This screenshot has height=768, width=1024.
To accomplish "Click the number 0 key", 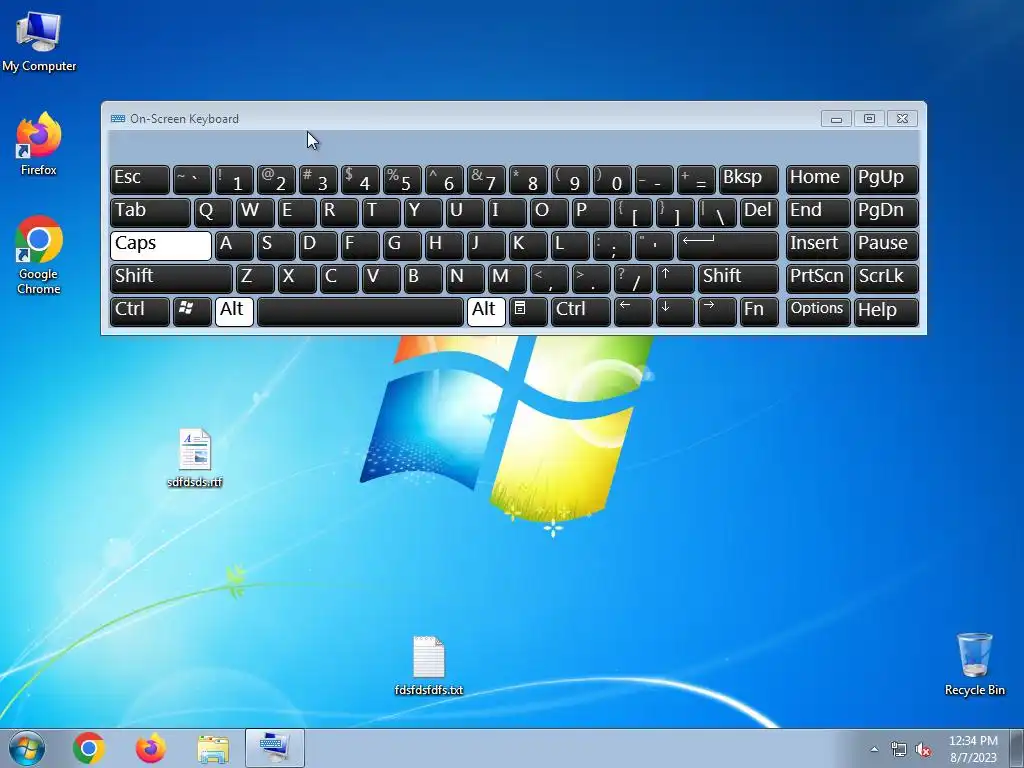I will (612, 180).
